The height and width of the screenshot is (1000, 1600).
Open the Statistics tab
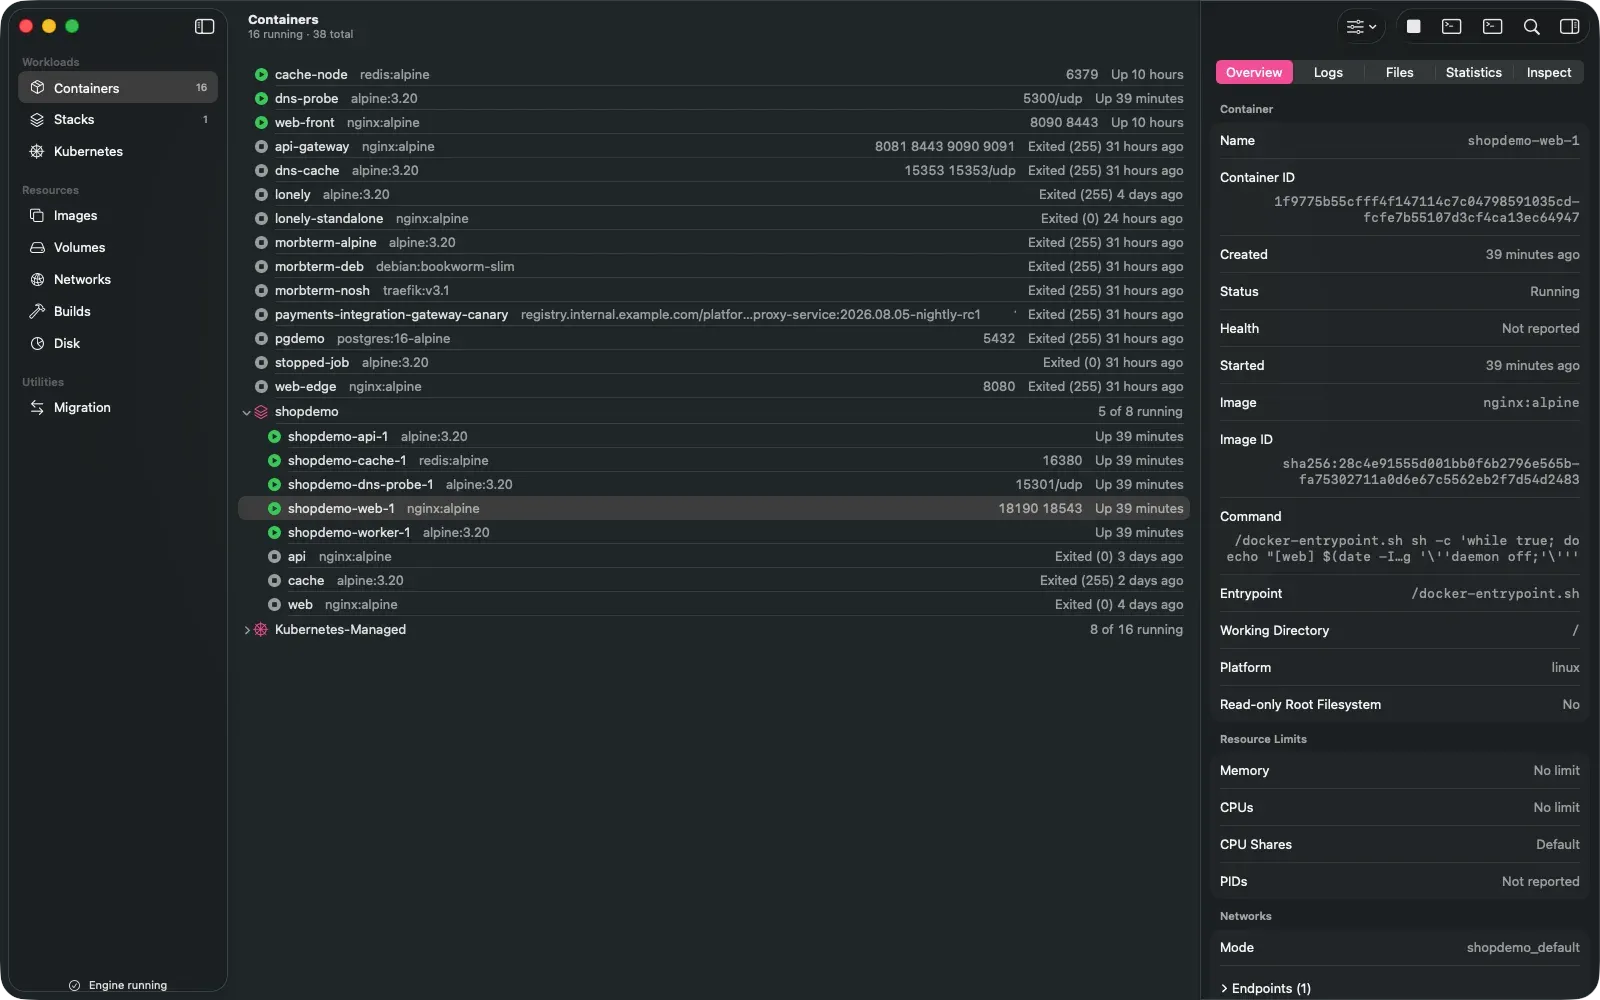tap(1473, 72)
